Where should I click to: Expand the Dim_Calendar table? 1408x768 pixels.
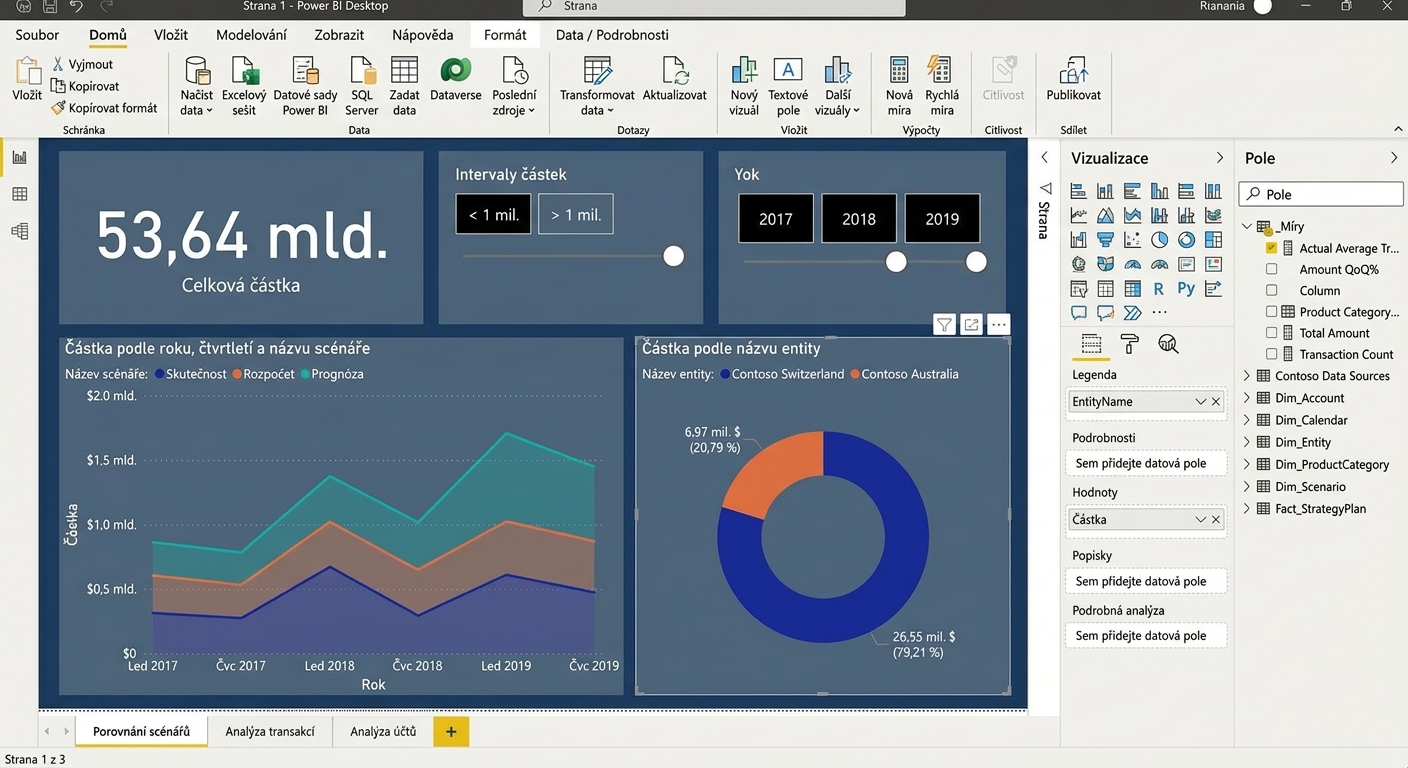click(1247, 420)
